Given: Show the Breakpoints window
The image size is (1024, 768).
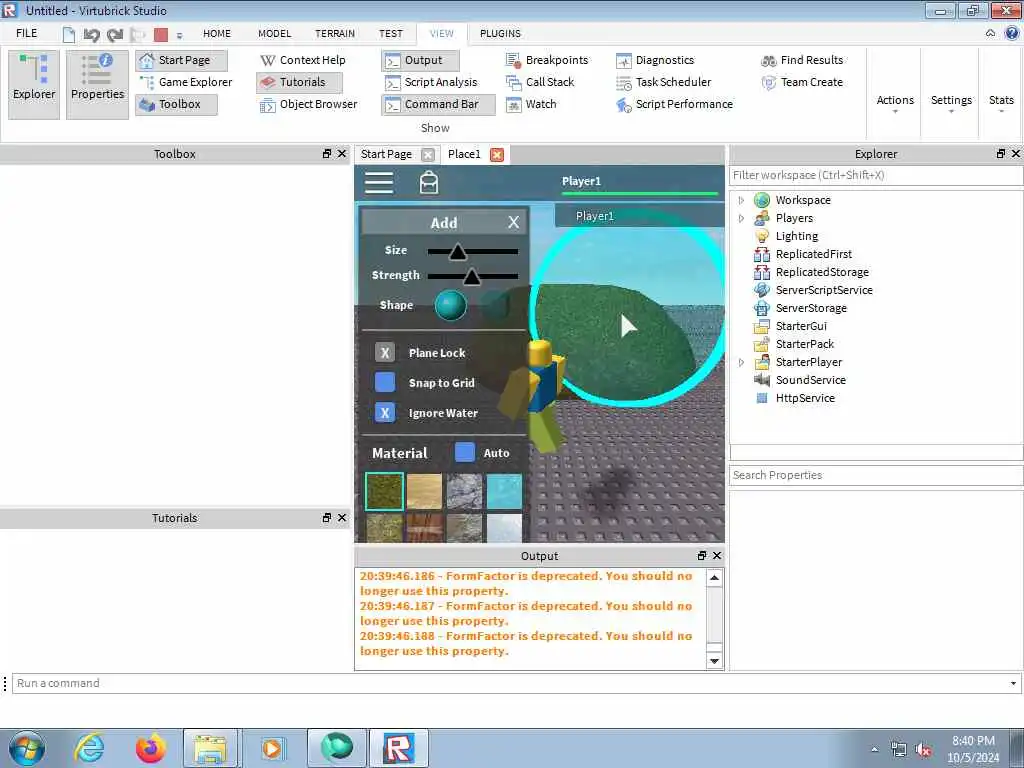Looking at the screenshot, I should click(547, 60).
